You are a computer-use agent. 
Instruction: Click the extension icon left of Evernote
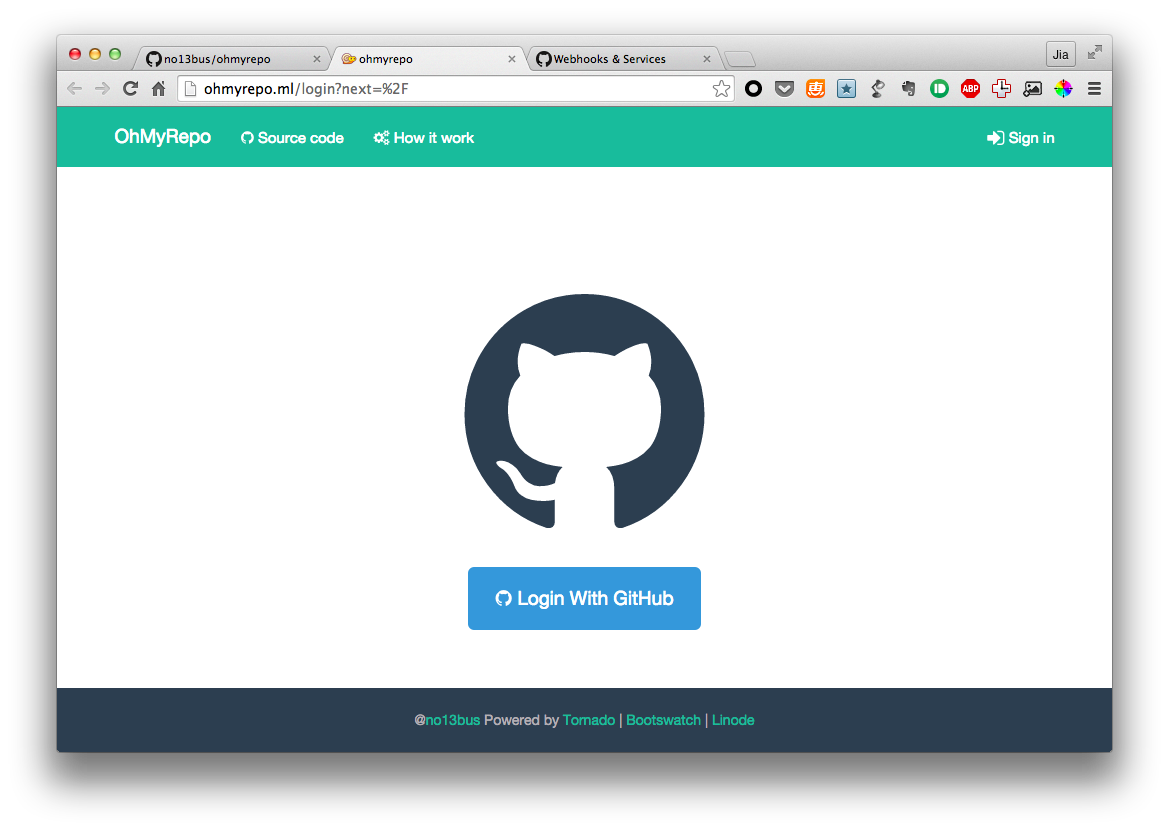877,89
